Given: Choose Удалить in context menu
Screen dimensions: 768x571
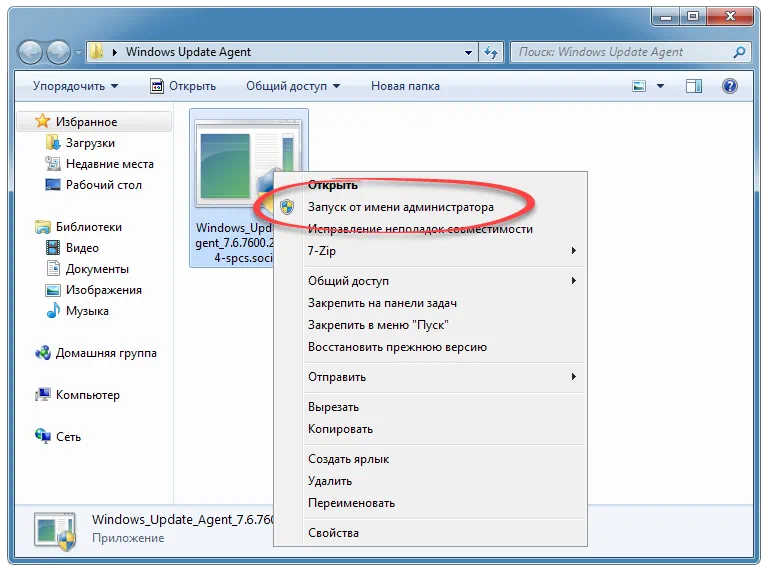Looking at the screenshot, I should click(431, 481).
